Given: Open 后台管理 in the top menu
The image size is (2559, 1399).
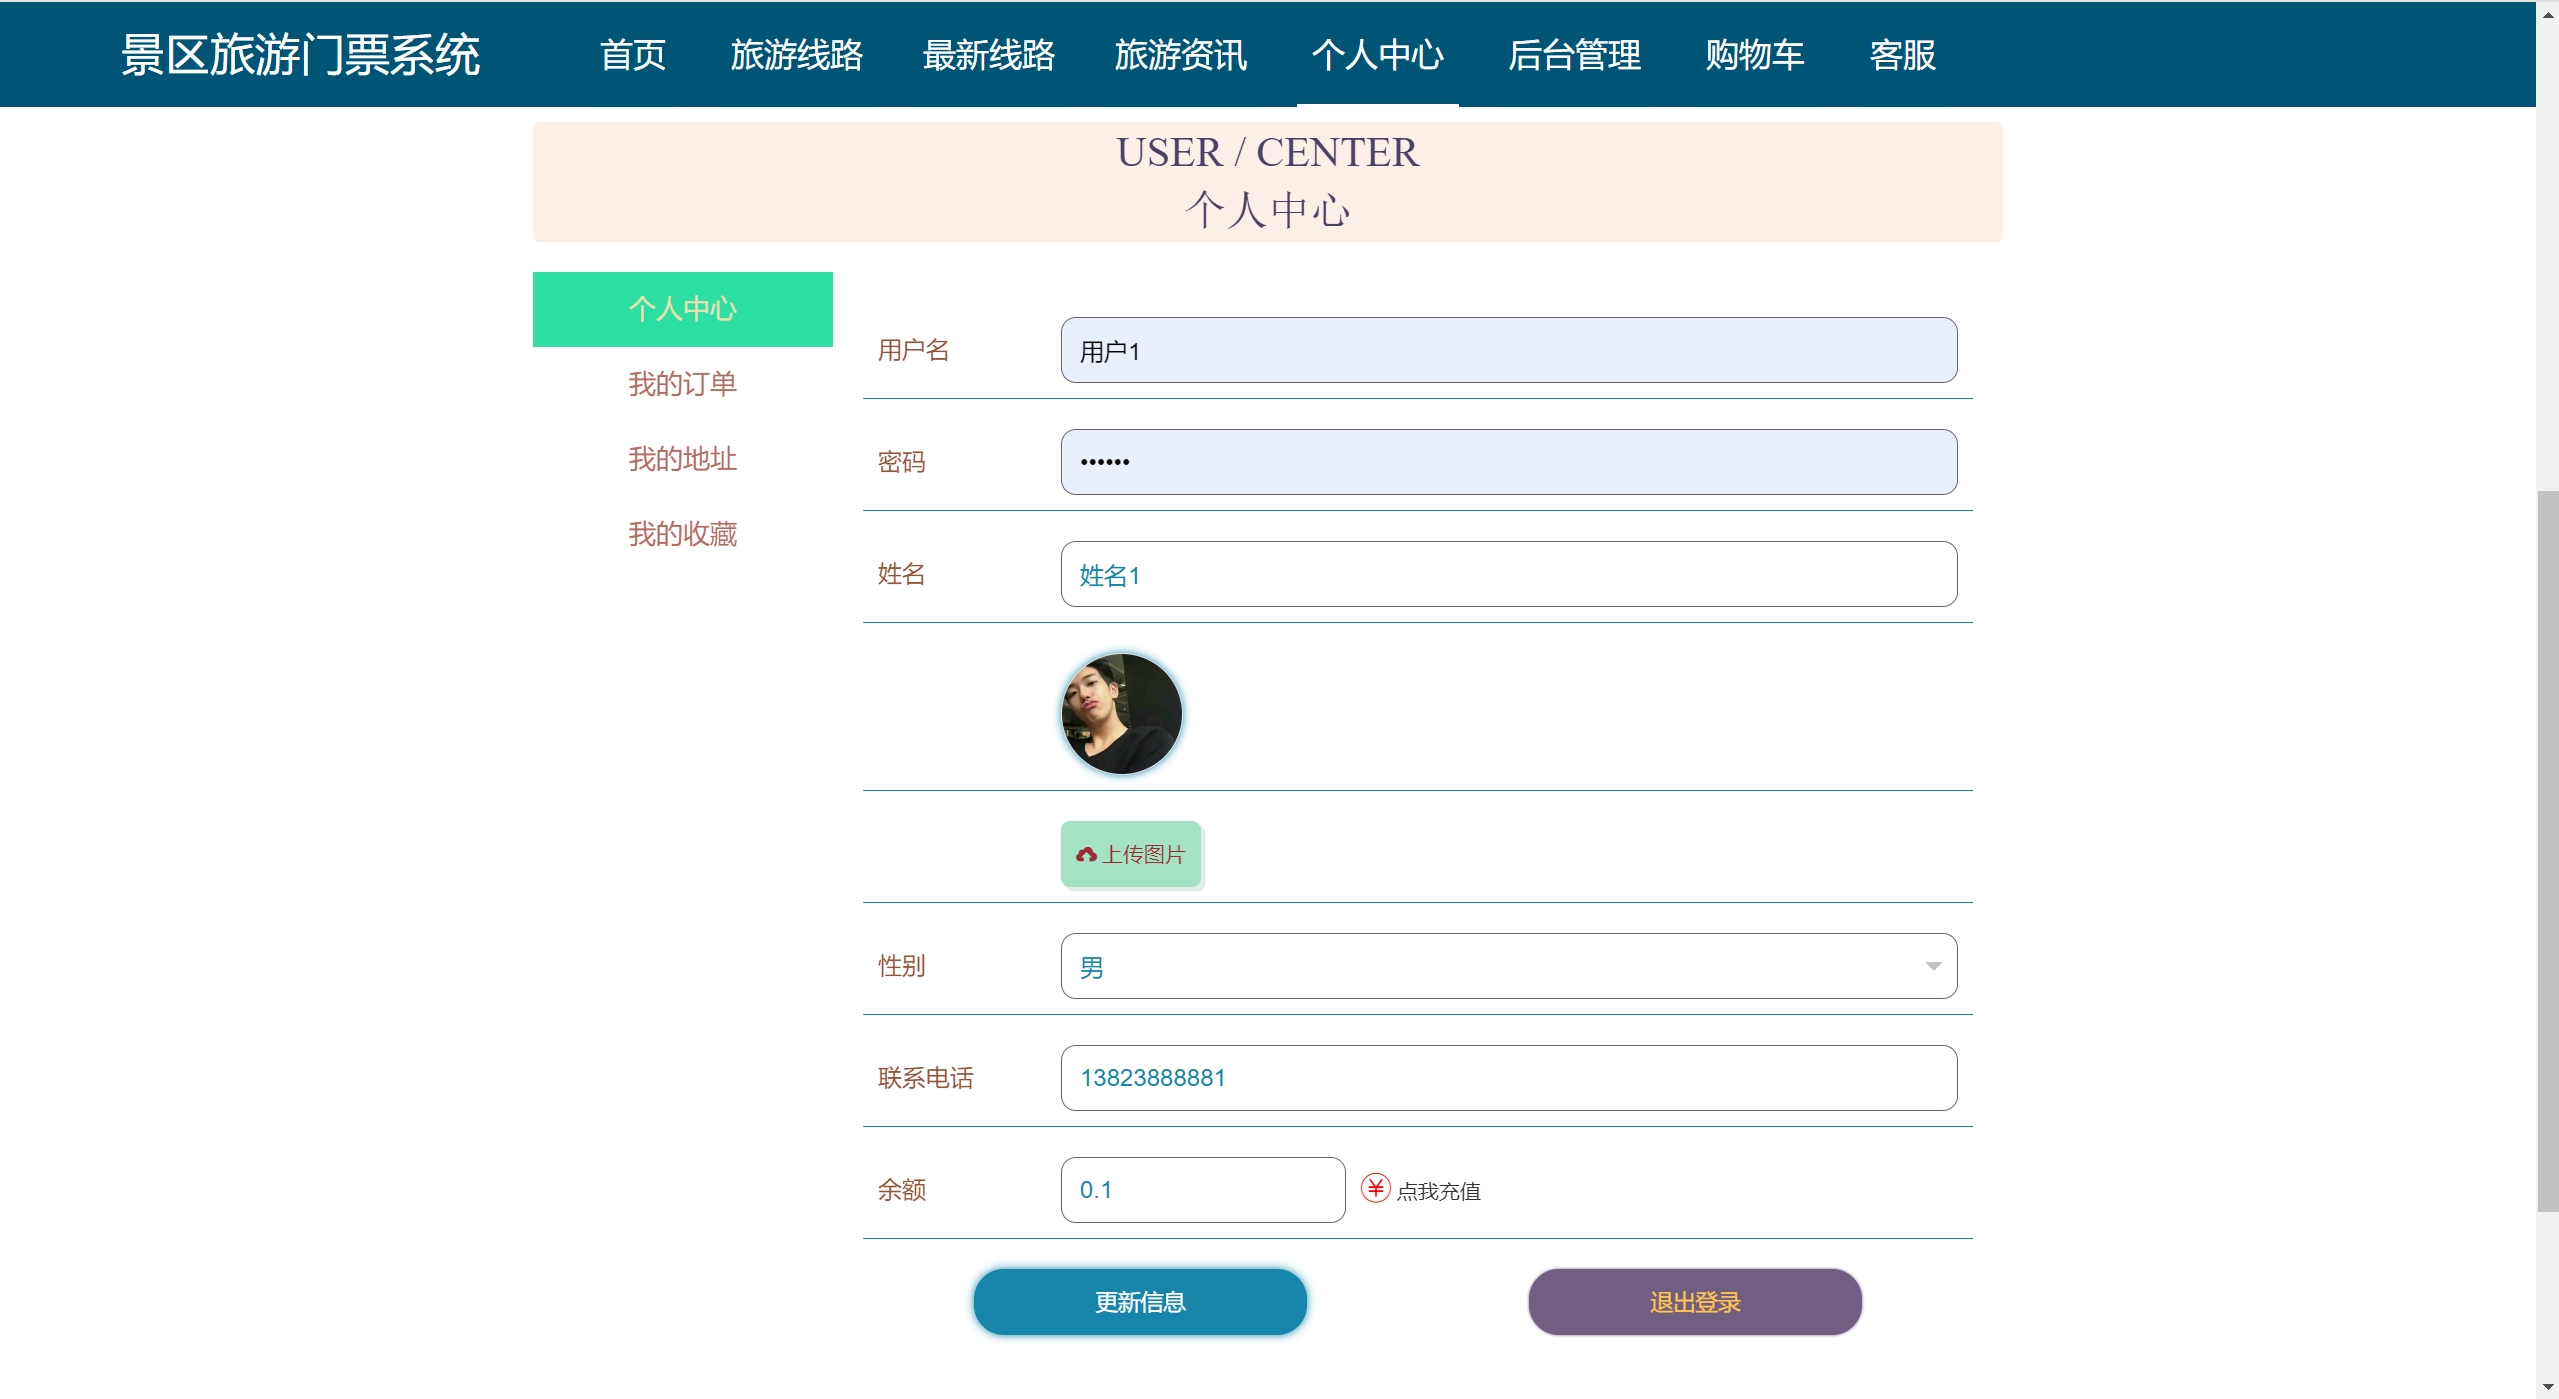Looking at the screenshot, I should pyautogui.click(x=1574, y=55).
